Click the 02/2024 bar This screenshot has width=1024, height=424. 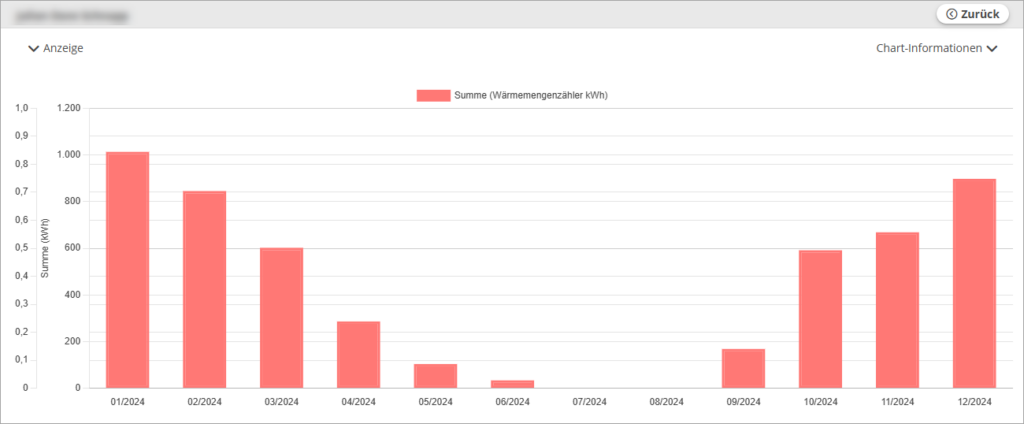(204, 289)
